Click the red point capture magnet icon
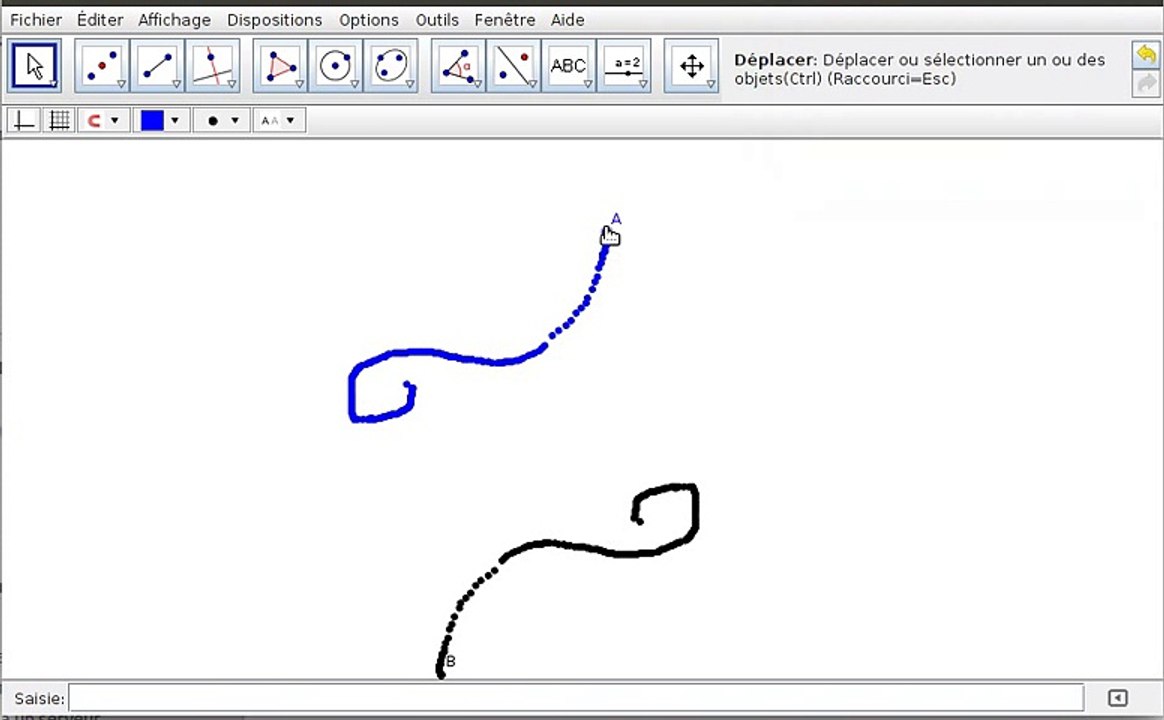This screenshot has height=720, width=1164. (94, 120)
